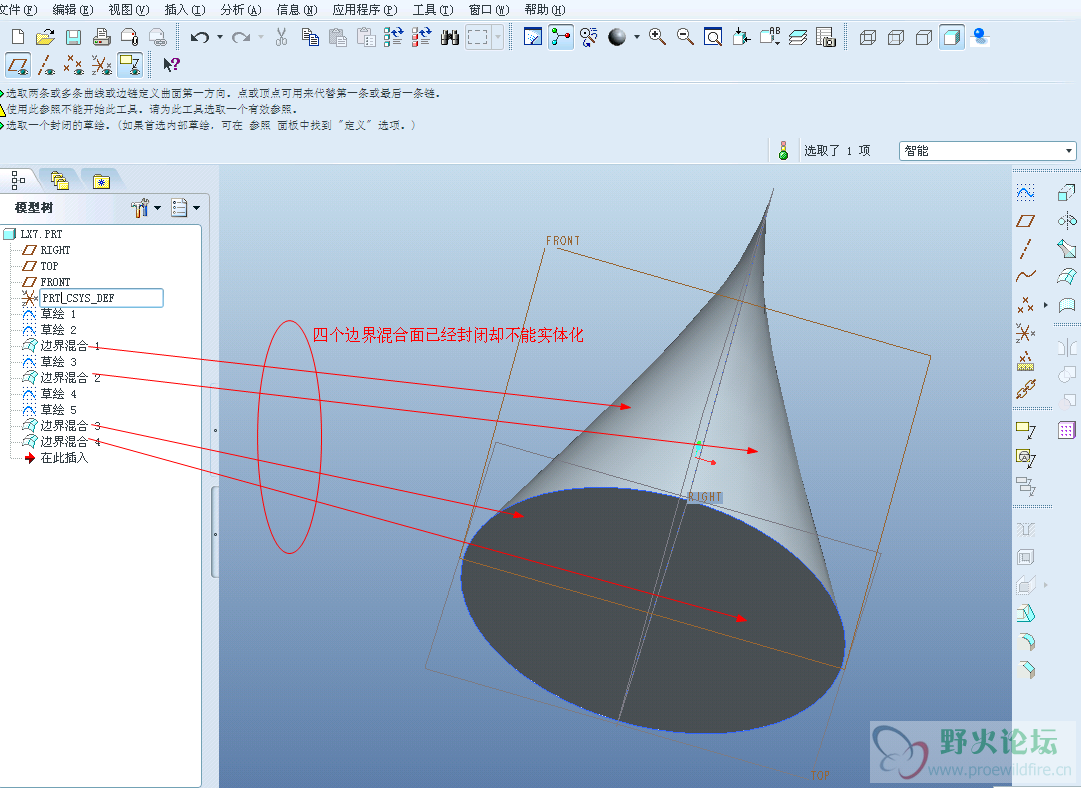Create a new file with New icon
1081x788 pixels.
tap(18, 37)
